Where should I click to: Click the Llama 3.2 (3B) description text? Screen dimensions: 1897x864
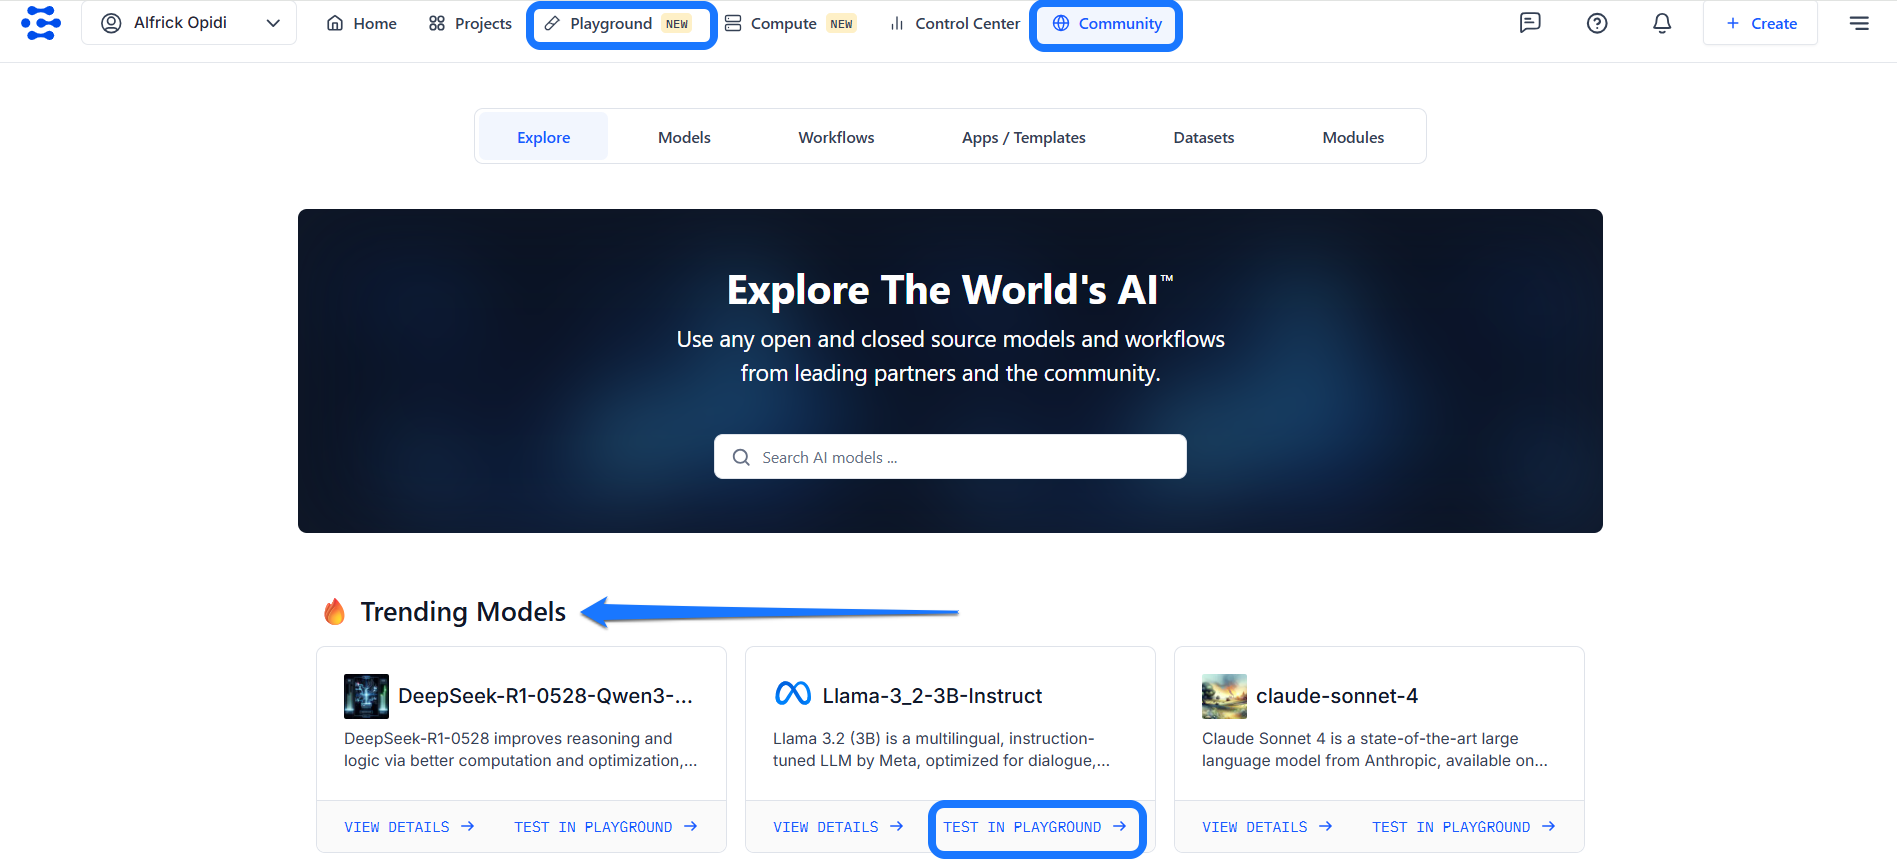tap(941, 750)
